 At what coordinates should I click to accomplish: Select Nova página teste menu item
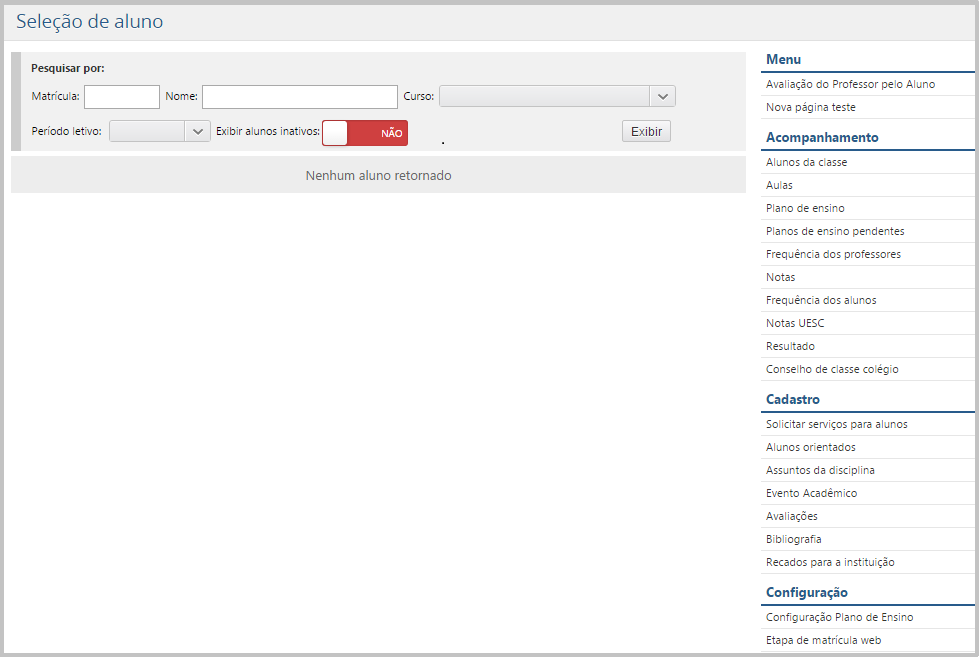click(810, 107)
